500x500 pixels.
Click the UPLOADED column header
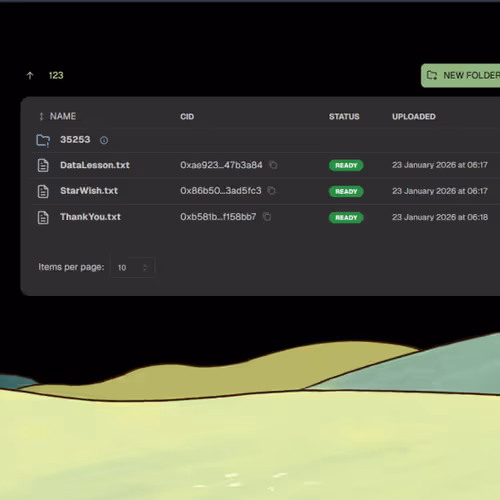tap(414, 116)
